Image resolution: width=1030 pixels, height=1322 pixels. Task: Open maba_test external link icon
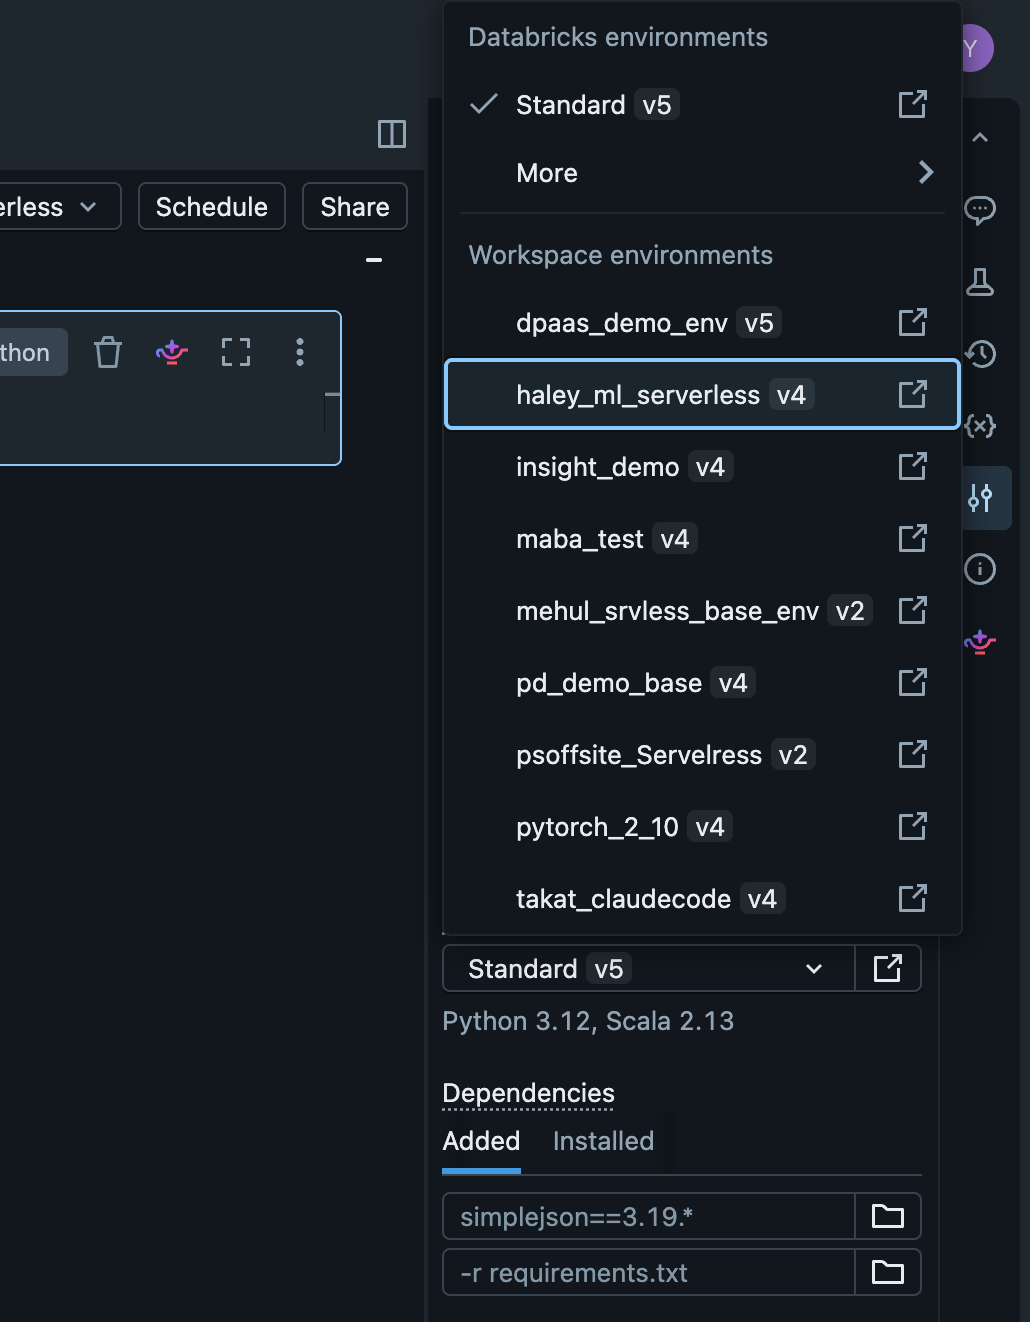[x=912, y=538]
